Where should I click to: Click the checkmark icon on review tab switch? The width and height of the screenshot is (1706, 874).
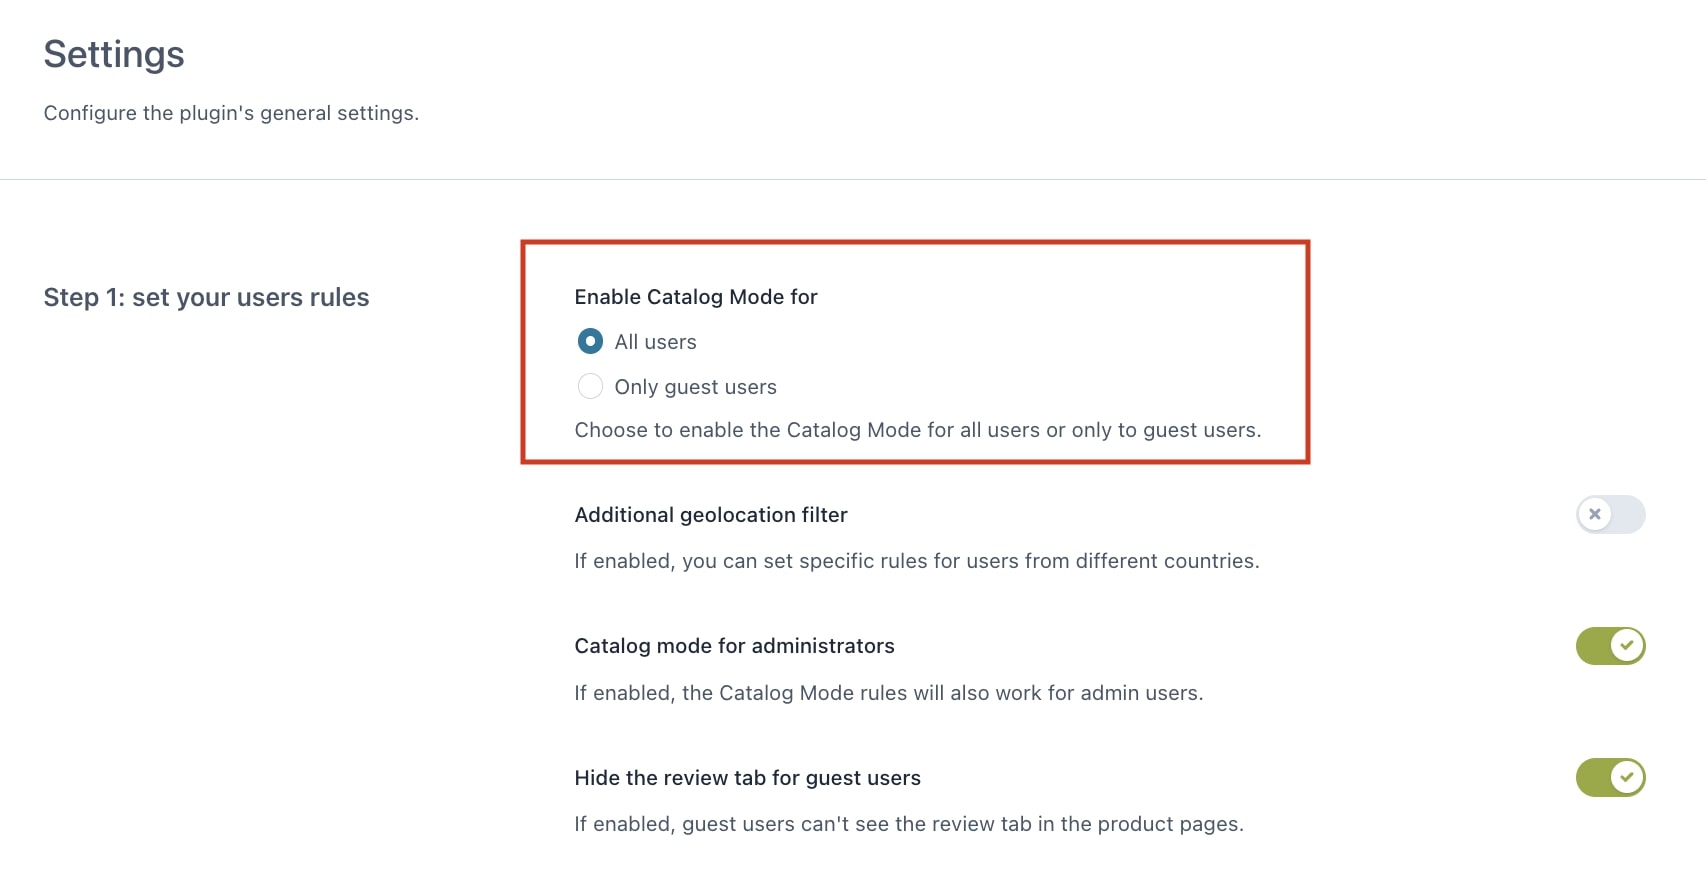[1627, 777]
